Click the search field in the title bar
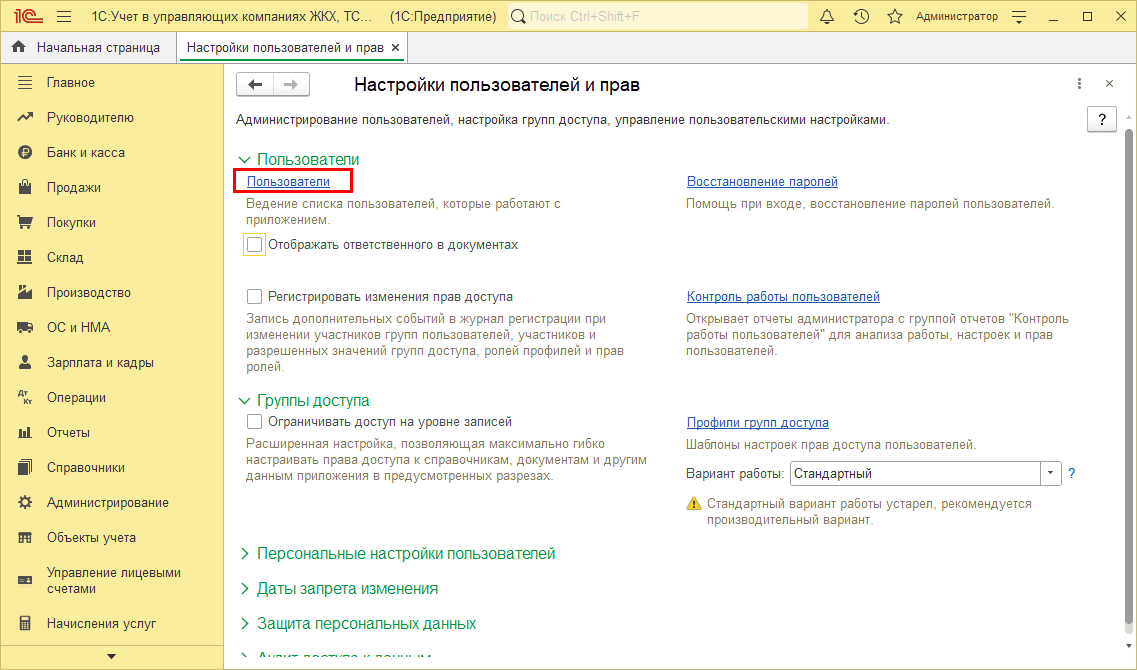This screenshot has height=670, width=1137. [660, 17]
